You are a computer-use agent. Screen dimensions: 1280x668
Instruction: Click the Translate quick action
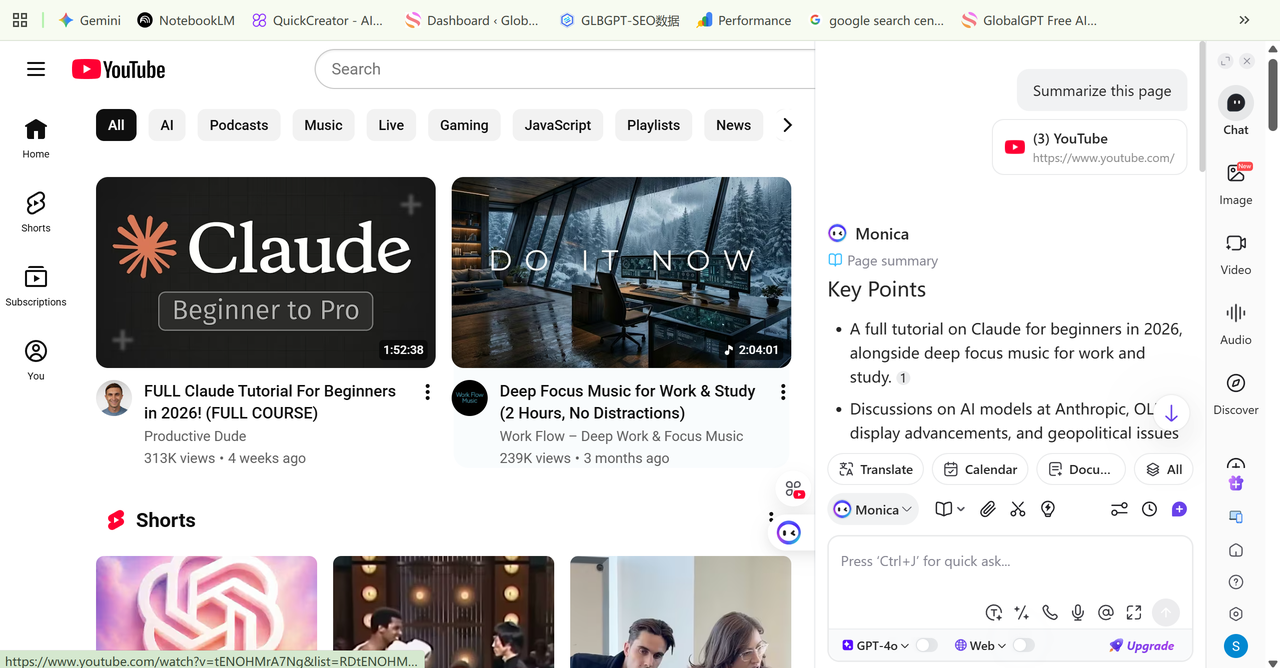point(876,469)
